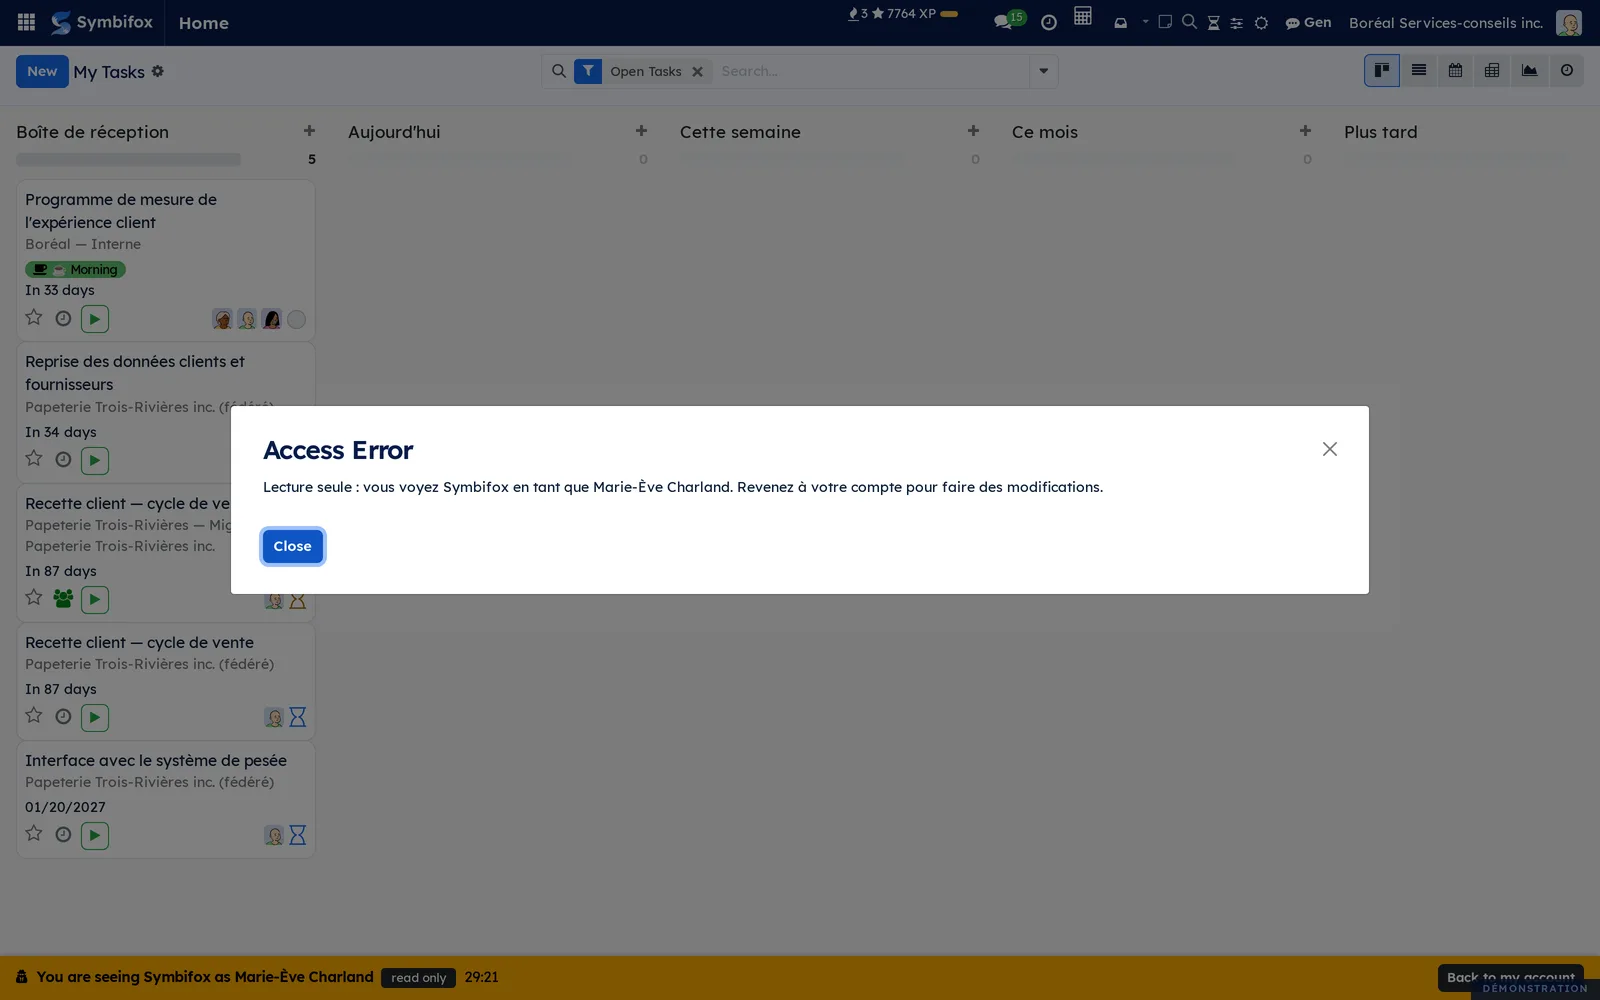The height and width of the screenshot is (1000, 1600).
Task: Return via Back to my account button
Action: [1510, 977]
